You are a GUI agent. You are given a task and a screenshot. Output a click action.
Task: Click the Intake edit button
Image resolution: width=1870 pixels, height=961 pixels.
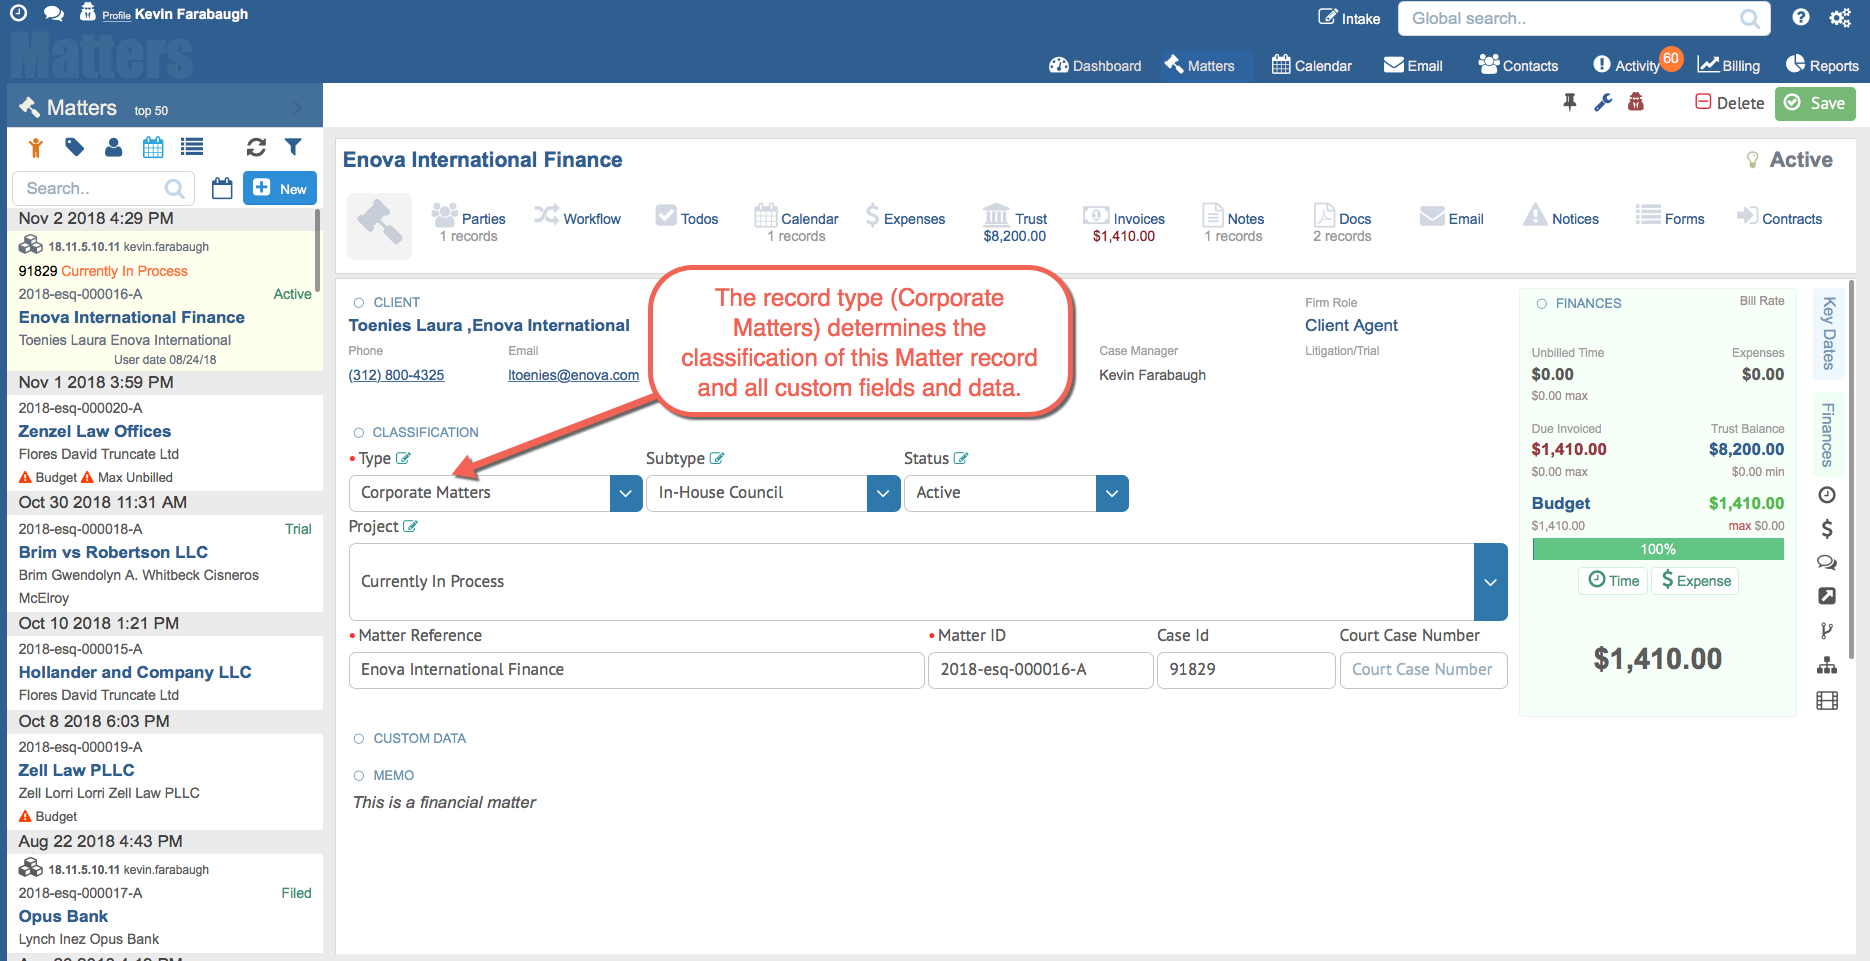click(1348, 18)
